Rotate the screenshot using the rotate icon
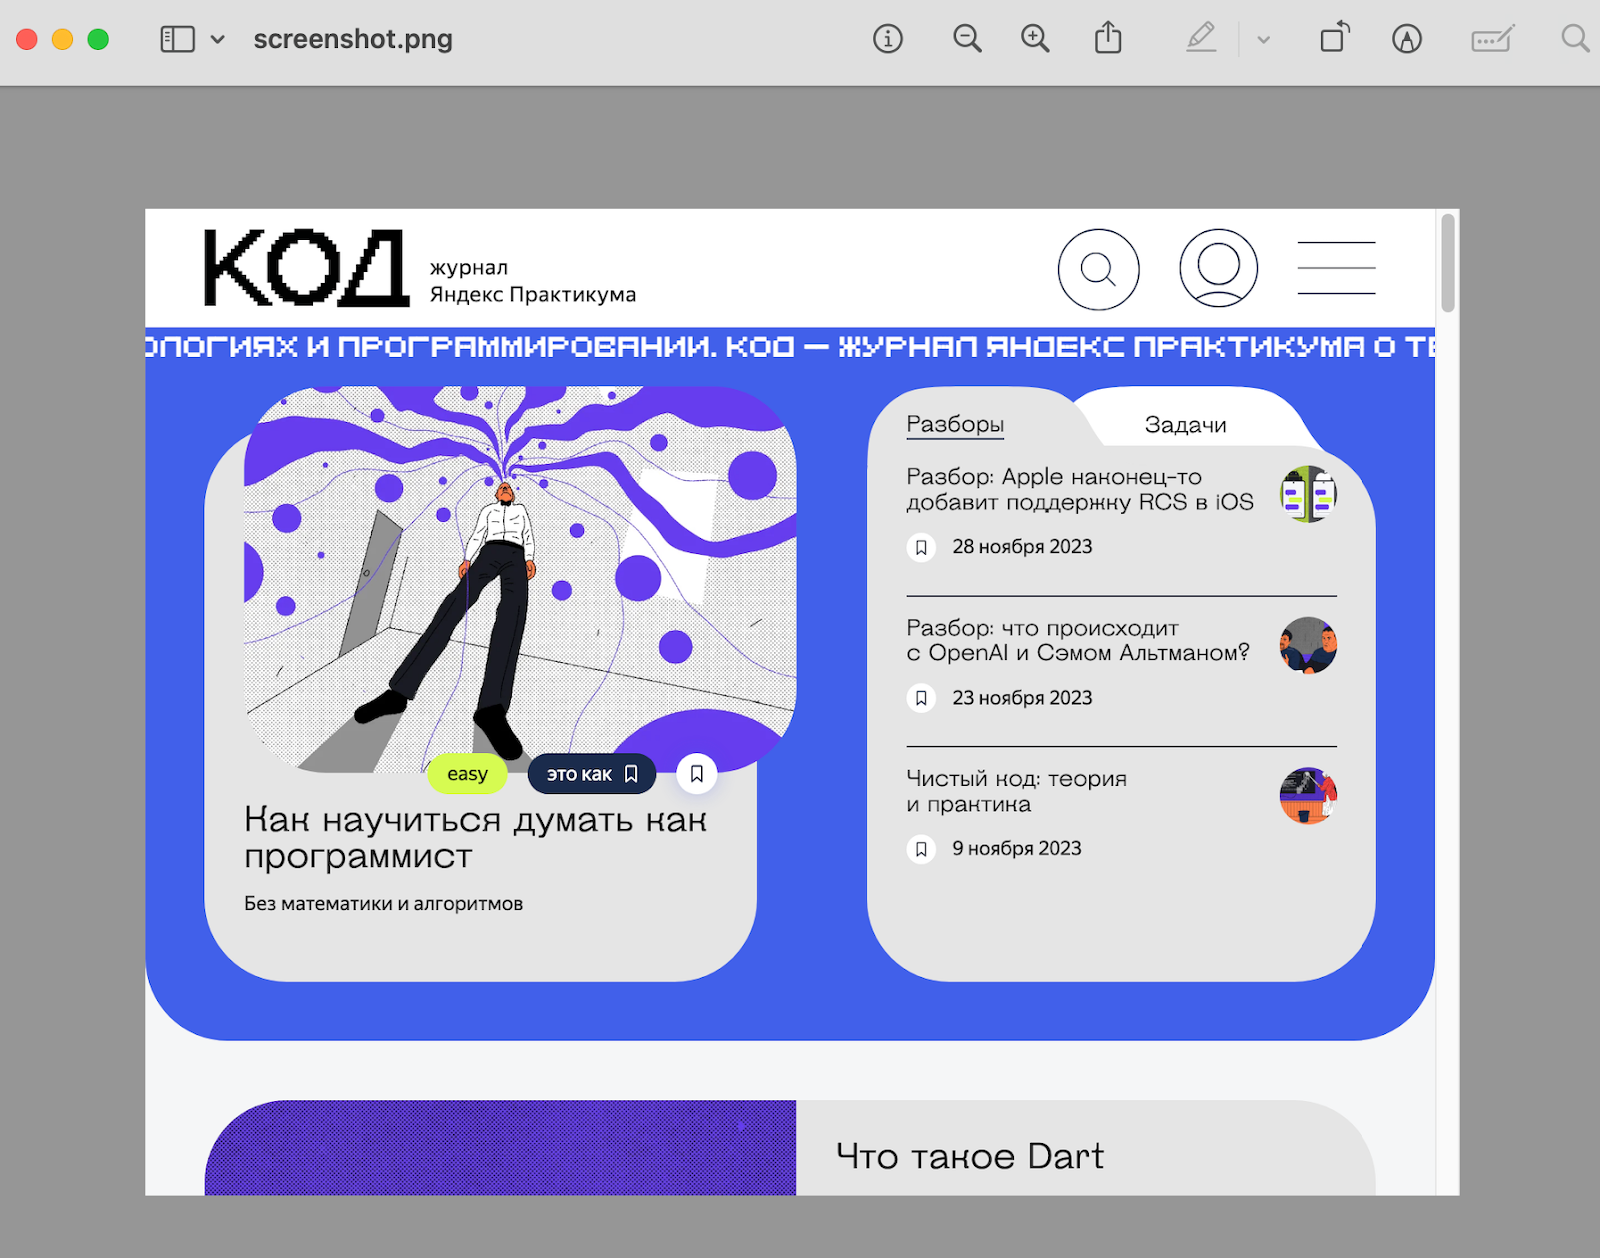The image size is (1600, 1258). pyautogui.click(x=1334, y=39)
